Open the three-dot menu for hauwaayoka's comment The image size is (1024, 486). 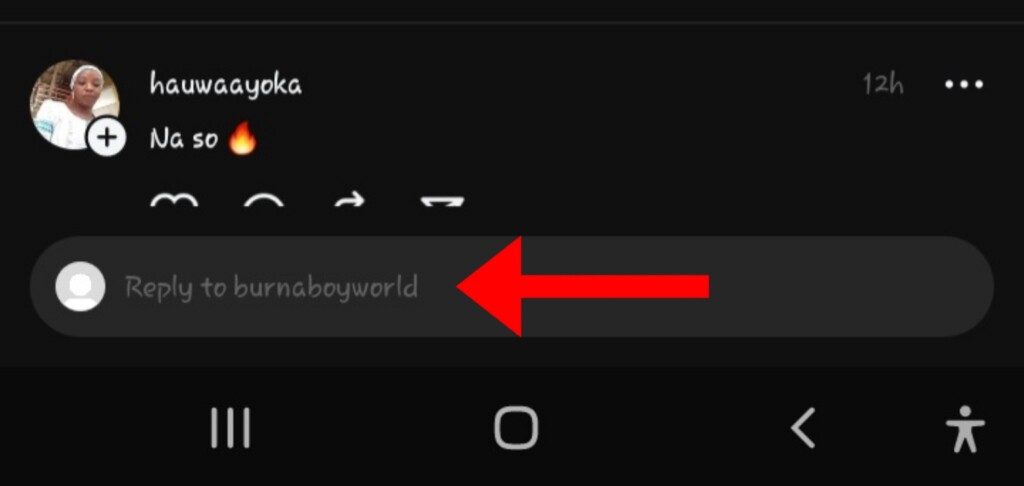(964, 84)
